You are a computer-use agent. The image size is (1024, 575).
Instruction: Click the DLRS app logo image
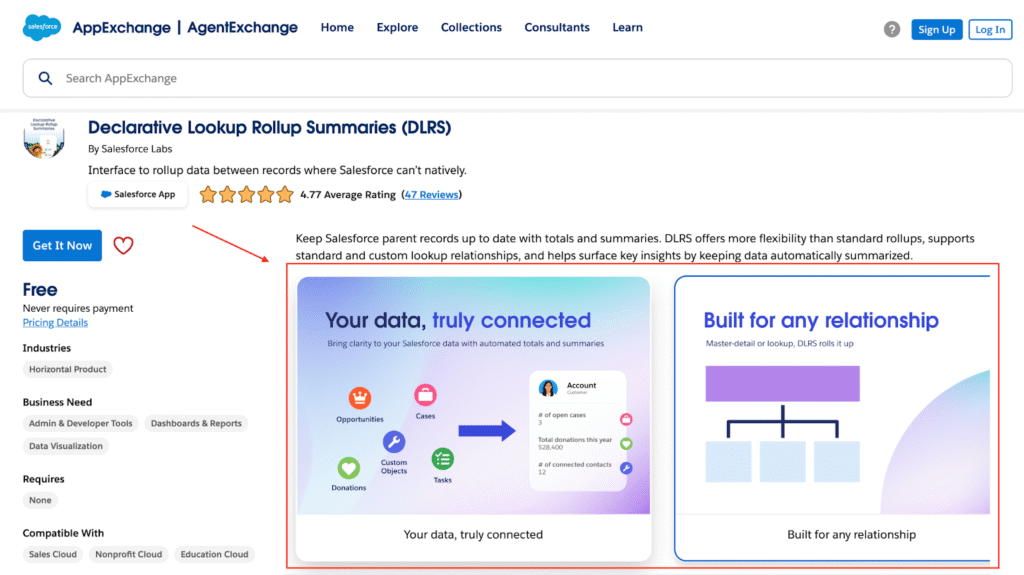click(44, 138)
